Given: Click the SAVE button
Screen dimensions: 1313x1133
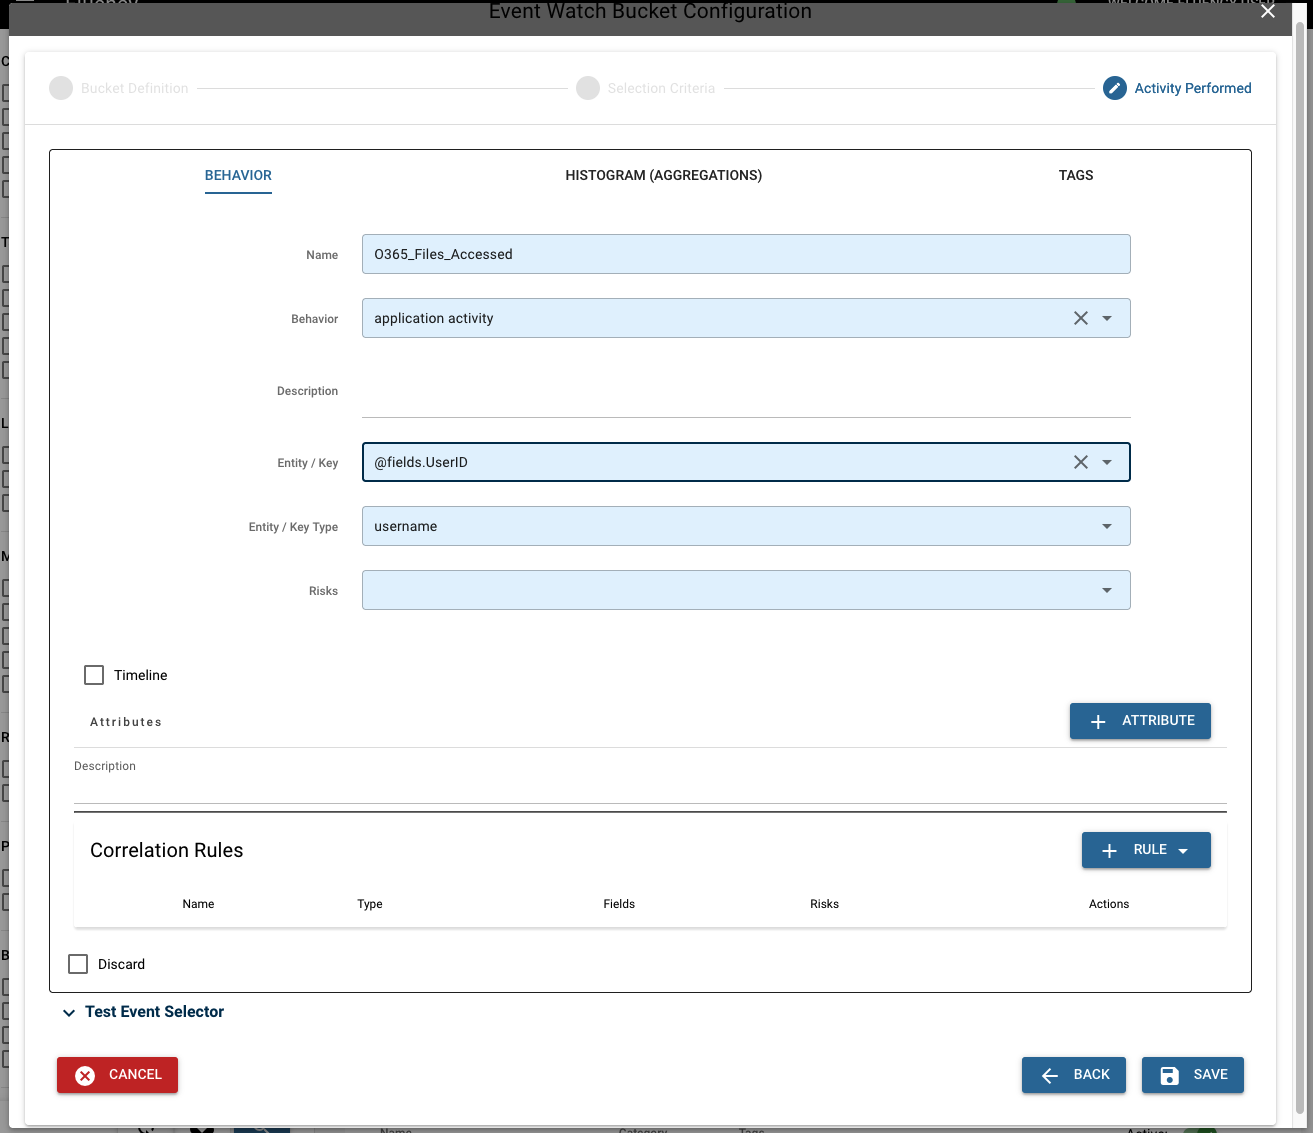Looking at the screenshot, I should [x=1193, y=1075].
